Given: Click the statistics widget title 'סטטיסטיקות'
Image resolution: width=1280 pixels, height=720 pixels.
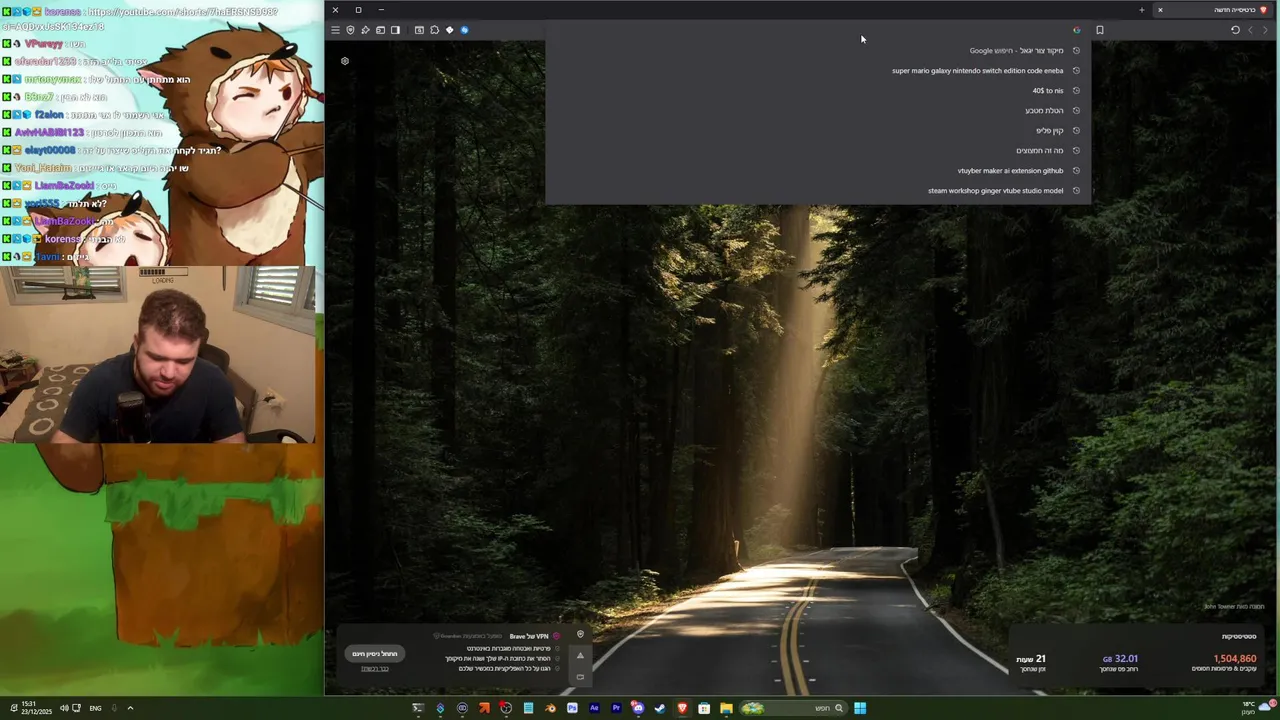Looking at the screenshot, I should (1238, 636).
